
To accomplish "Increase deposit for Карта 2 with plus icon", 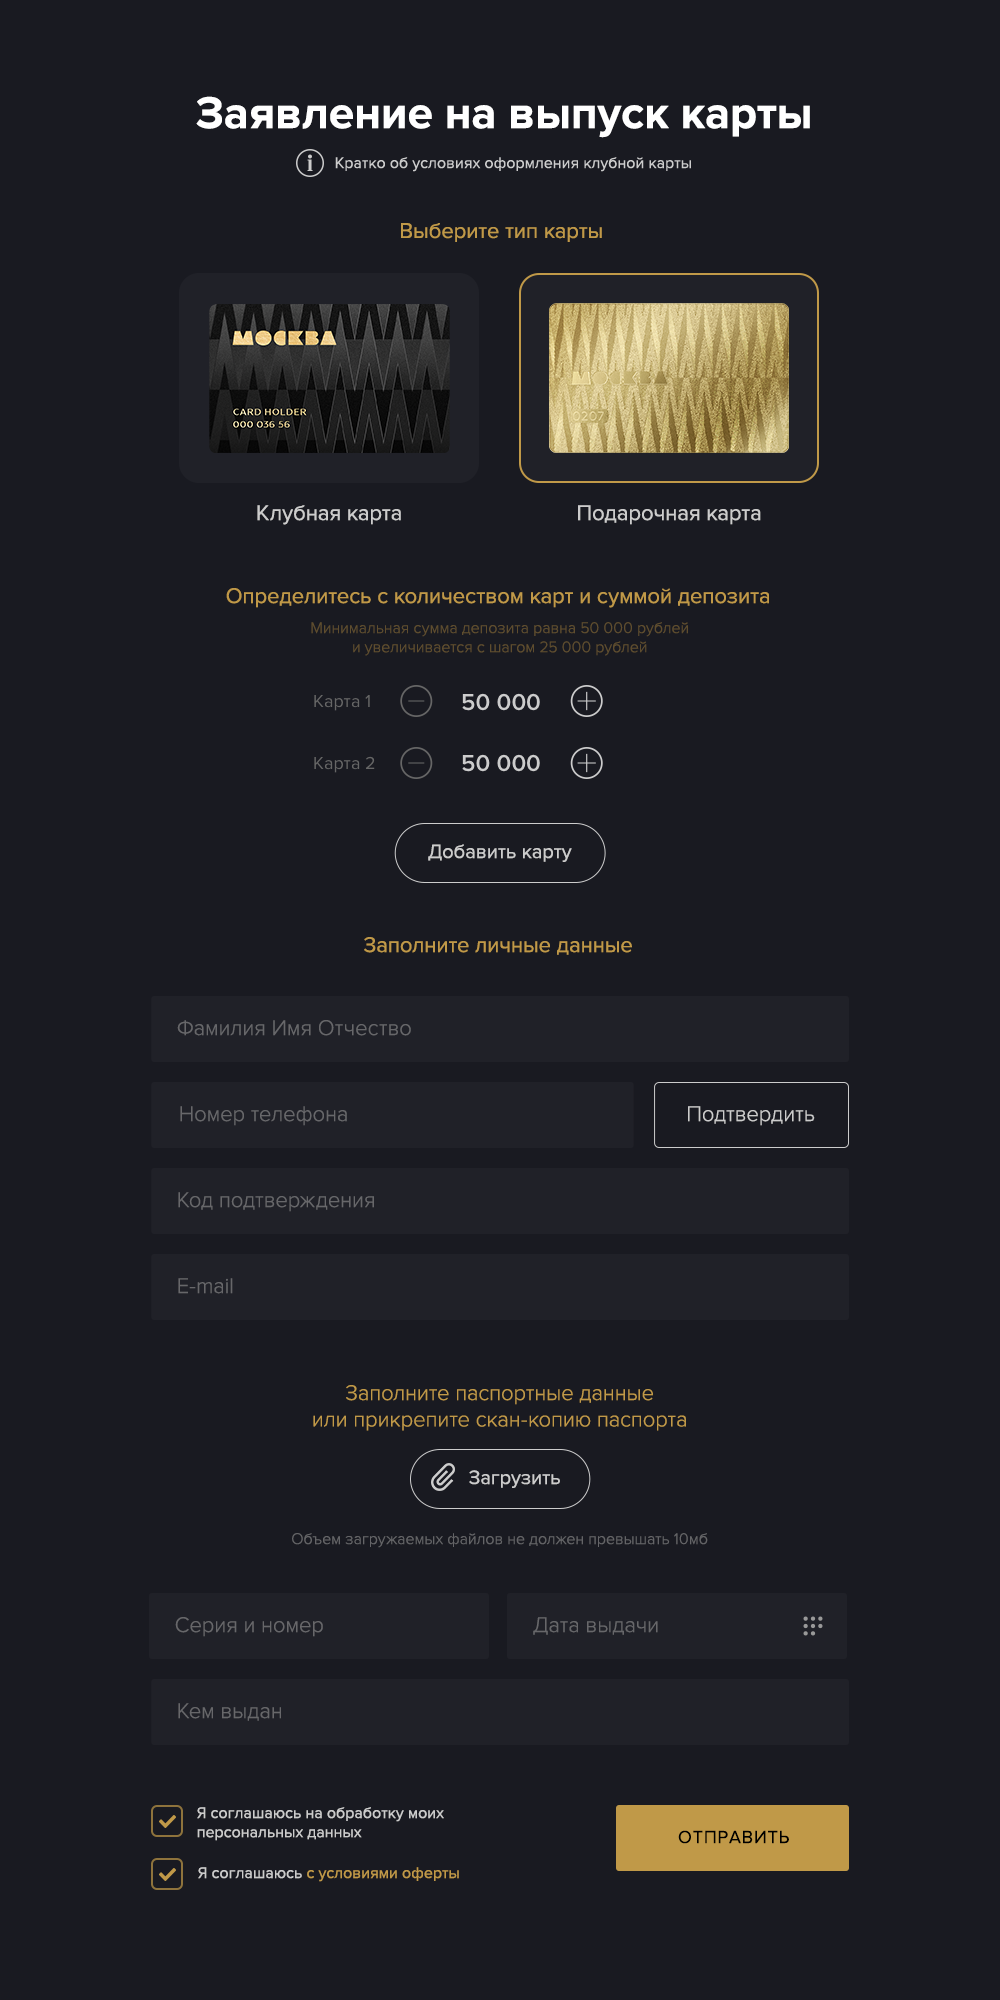I will (x=586, y=763).
